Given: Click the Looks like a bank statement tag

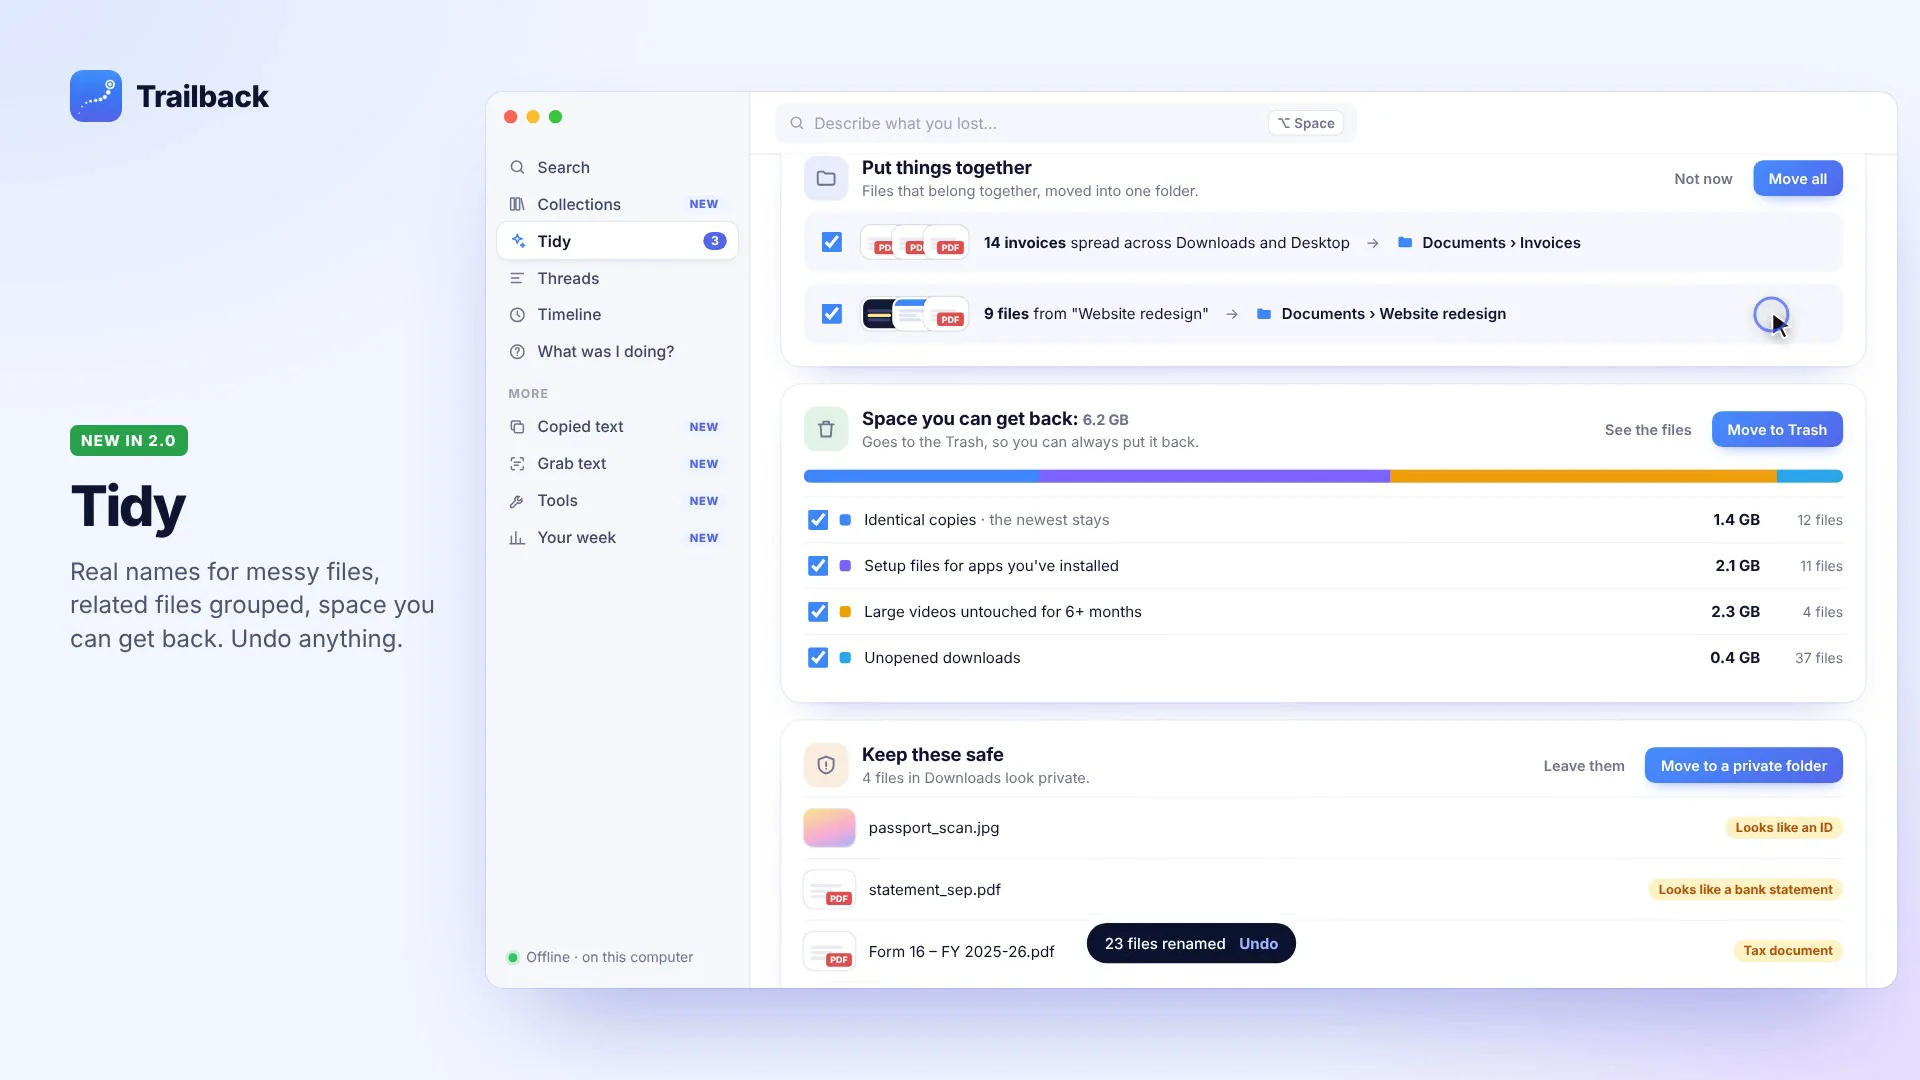Looking at the screenshot, I should click(1745, 890).
